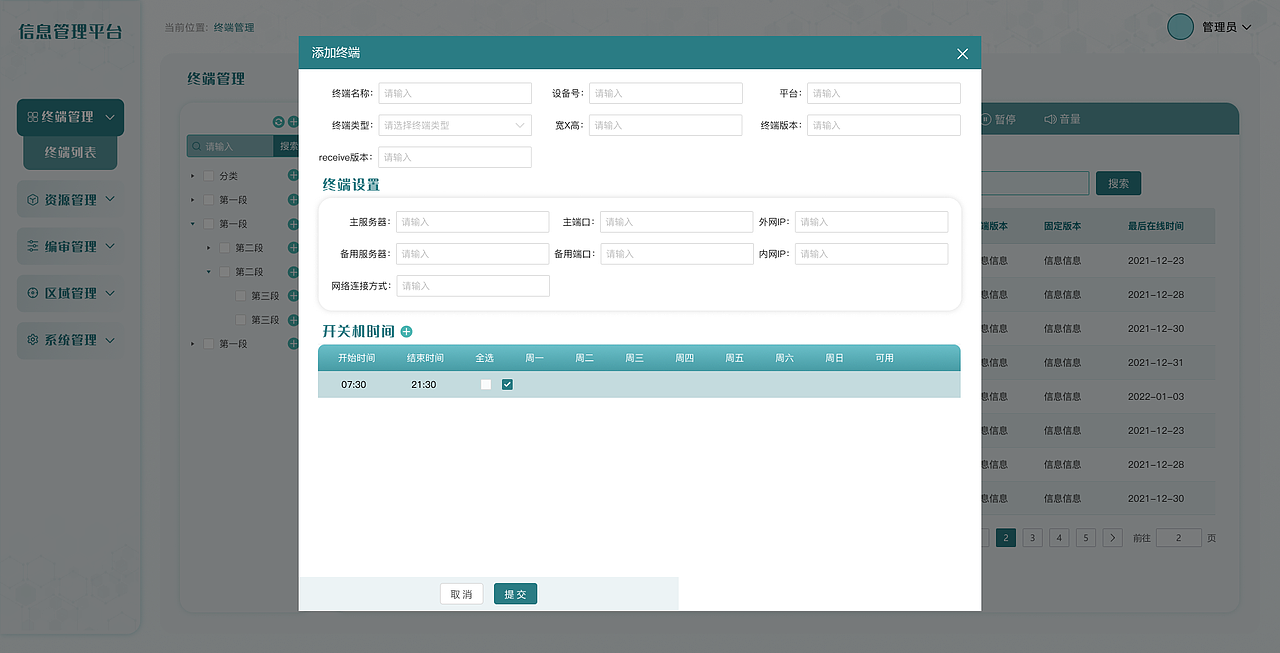1280x653 pixels.
Task: Focus the 主端口 input field
Action: point(677,222)
